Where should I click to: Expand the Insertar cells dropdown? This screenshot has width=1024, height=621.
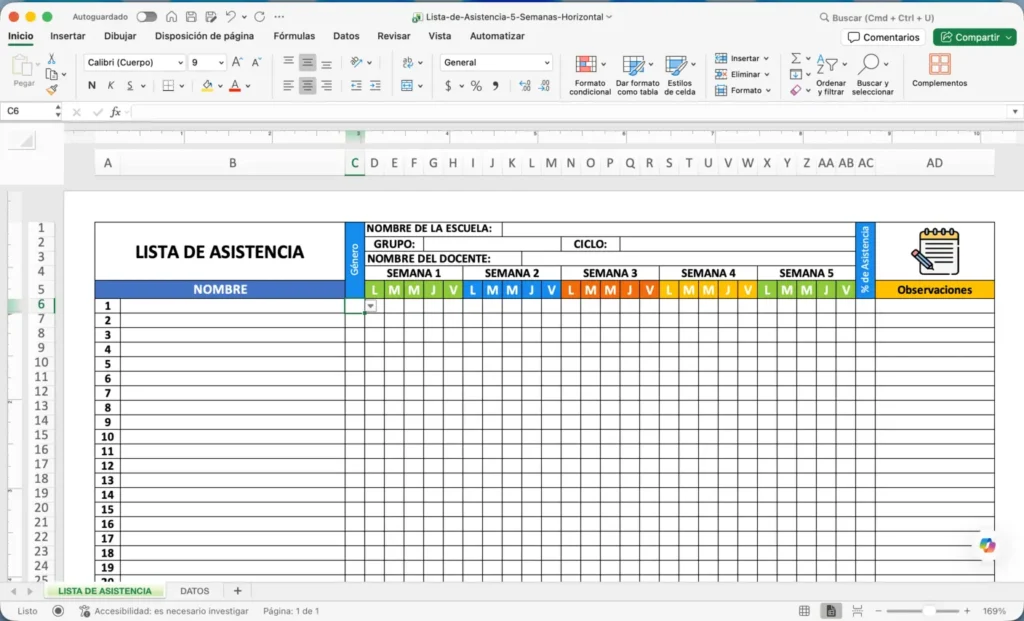[766, 58]
